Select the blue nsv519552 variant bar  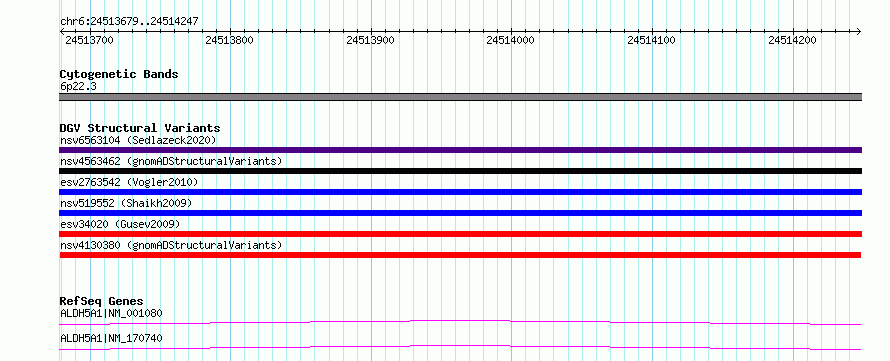tap(460, 213)
